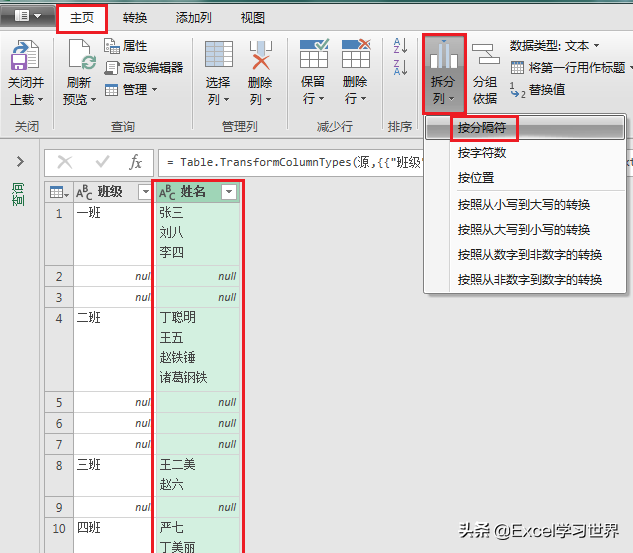Image resolution: width=633 pixels, height=553 pixels.
Task: Click the fx function icon
Action: point(136,162)
